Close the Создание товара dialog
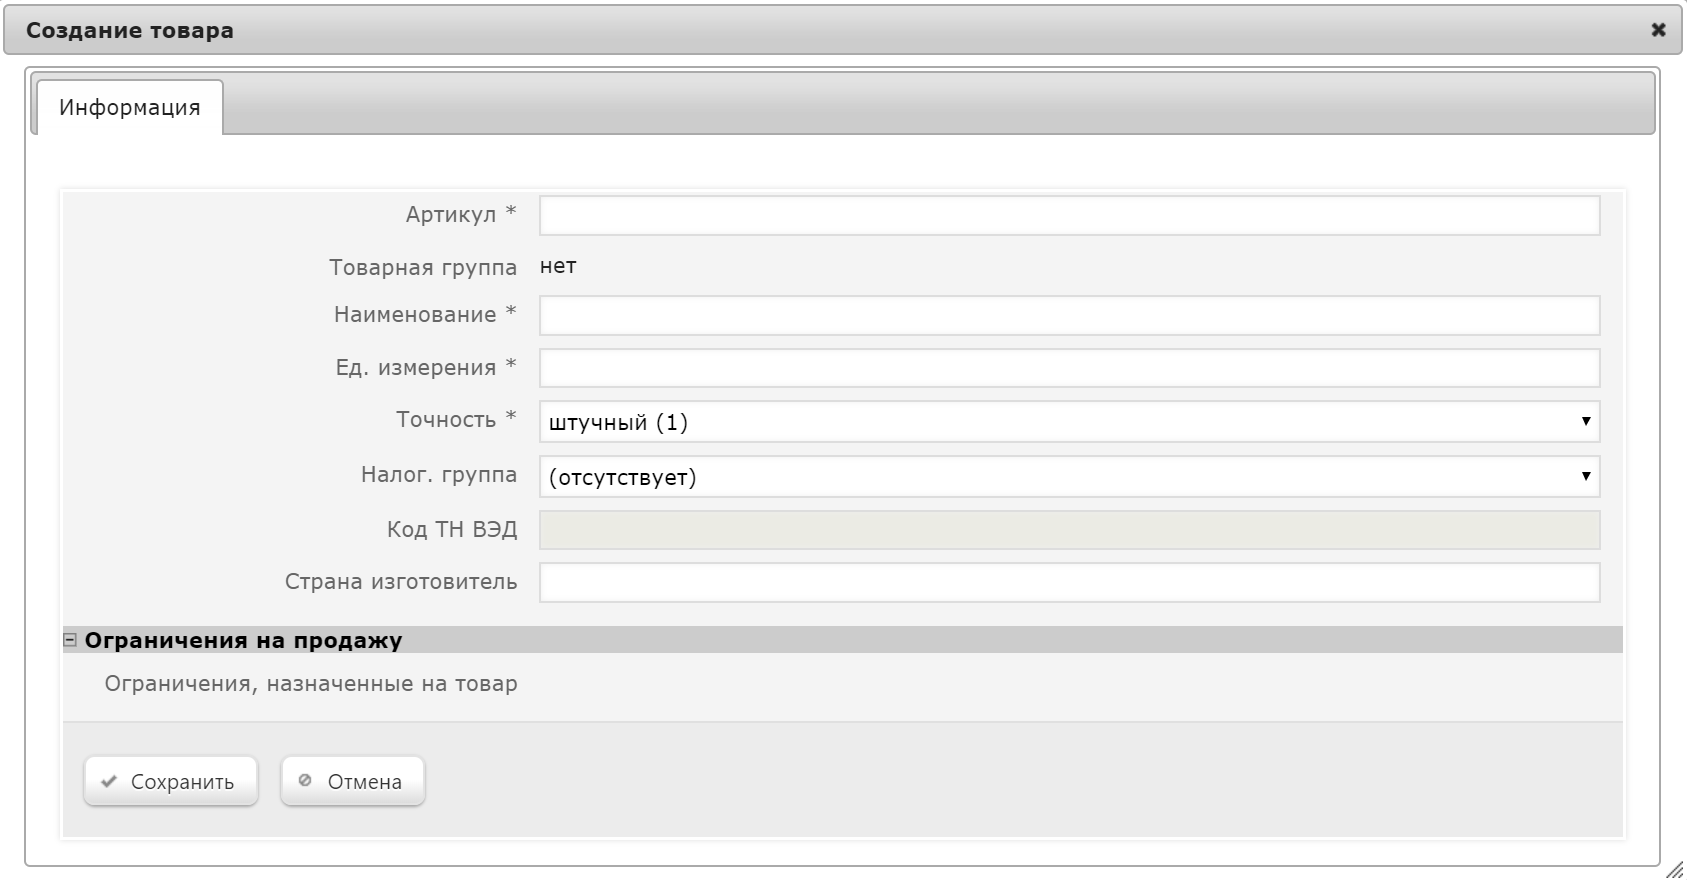Viewport: 1687px width, 880px height. 1658,30
